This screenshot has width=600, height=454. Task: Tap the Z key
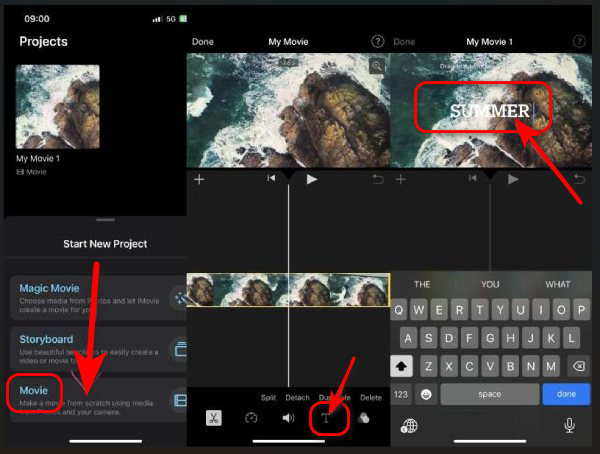pos(429,366)
